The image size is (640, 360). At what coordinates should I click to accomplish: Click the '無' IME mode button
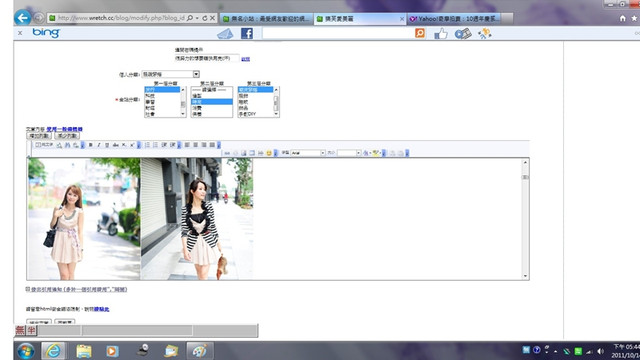click(20, 330)
